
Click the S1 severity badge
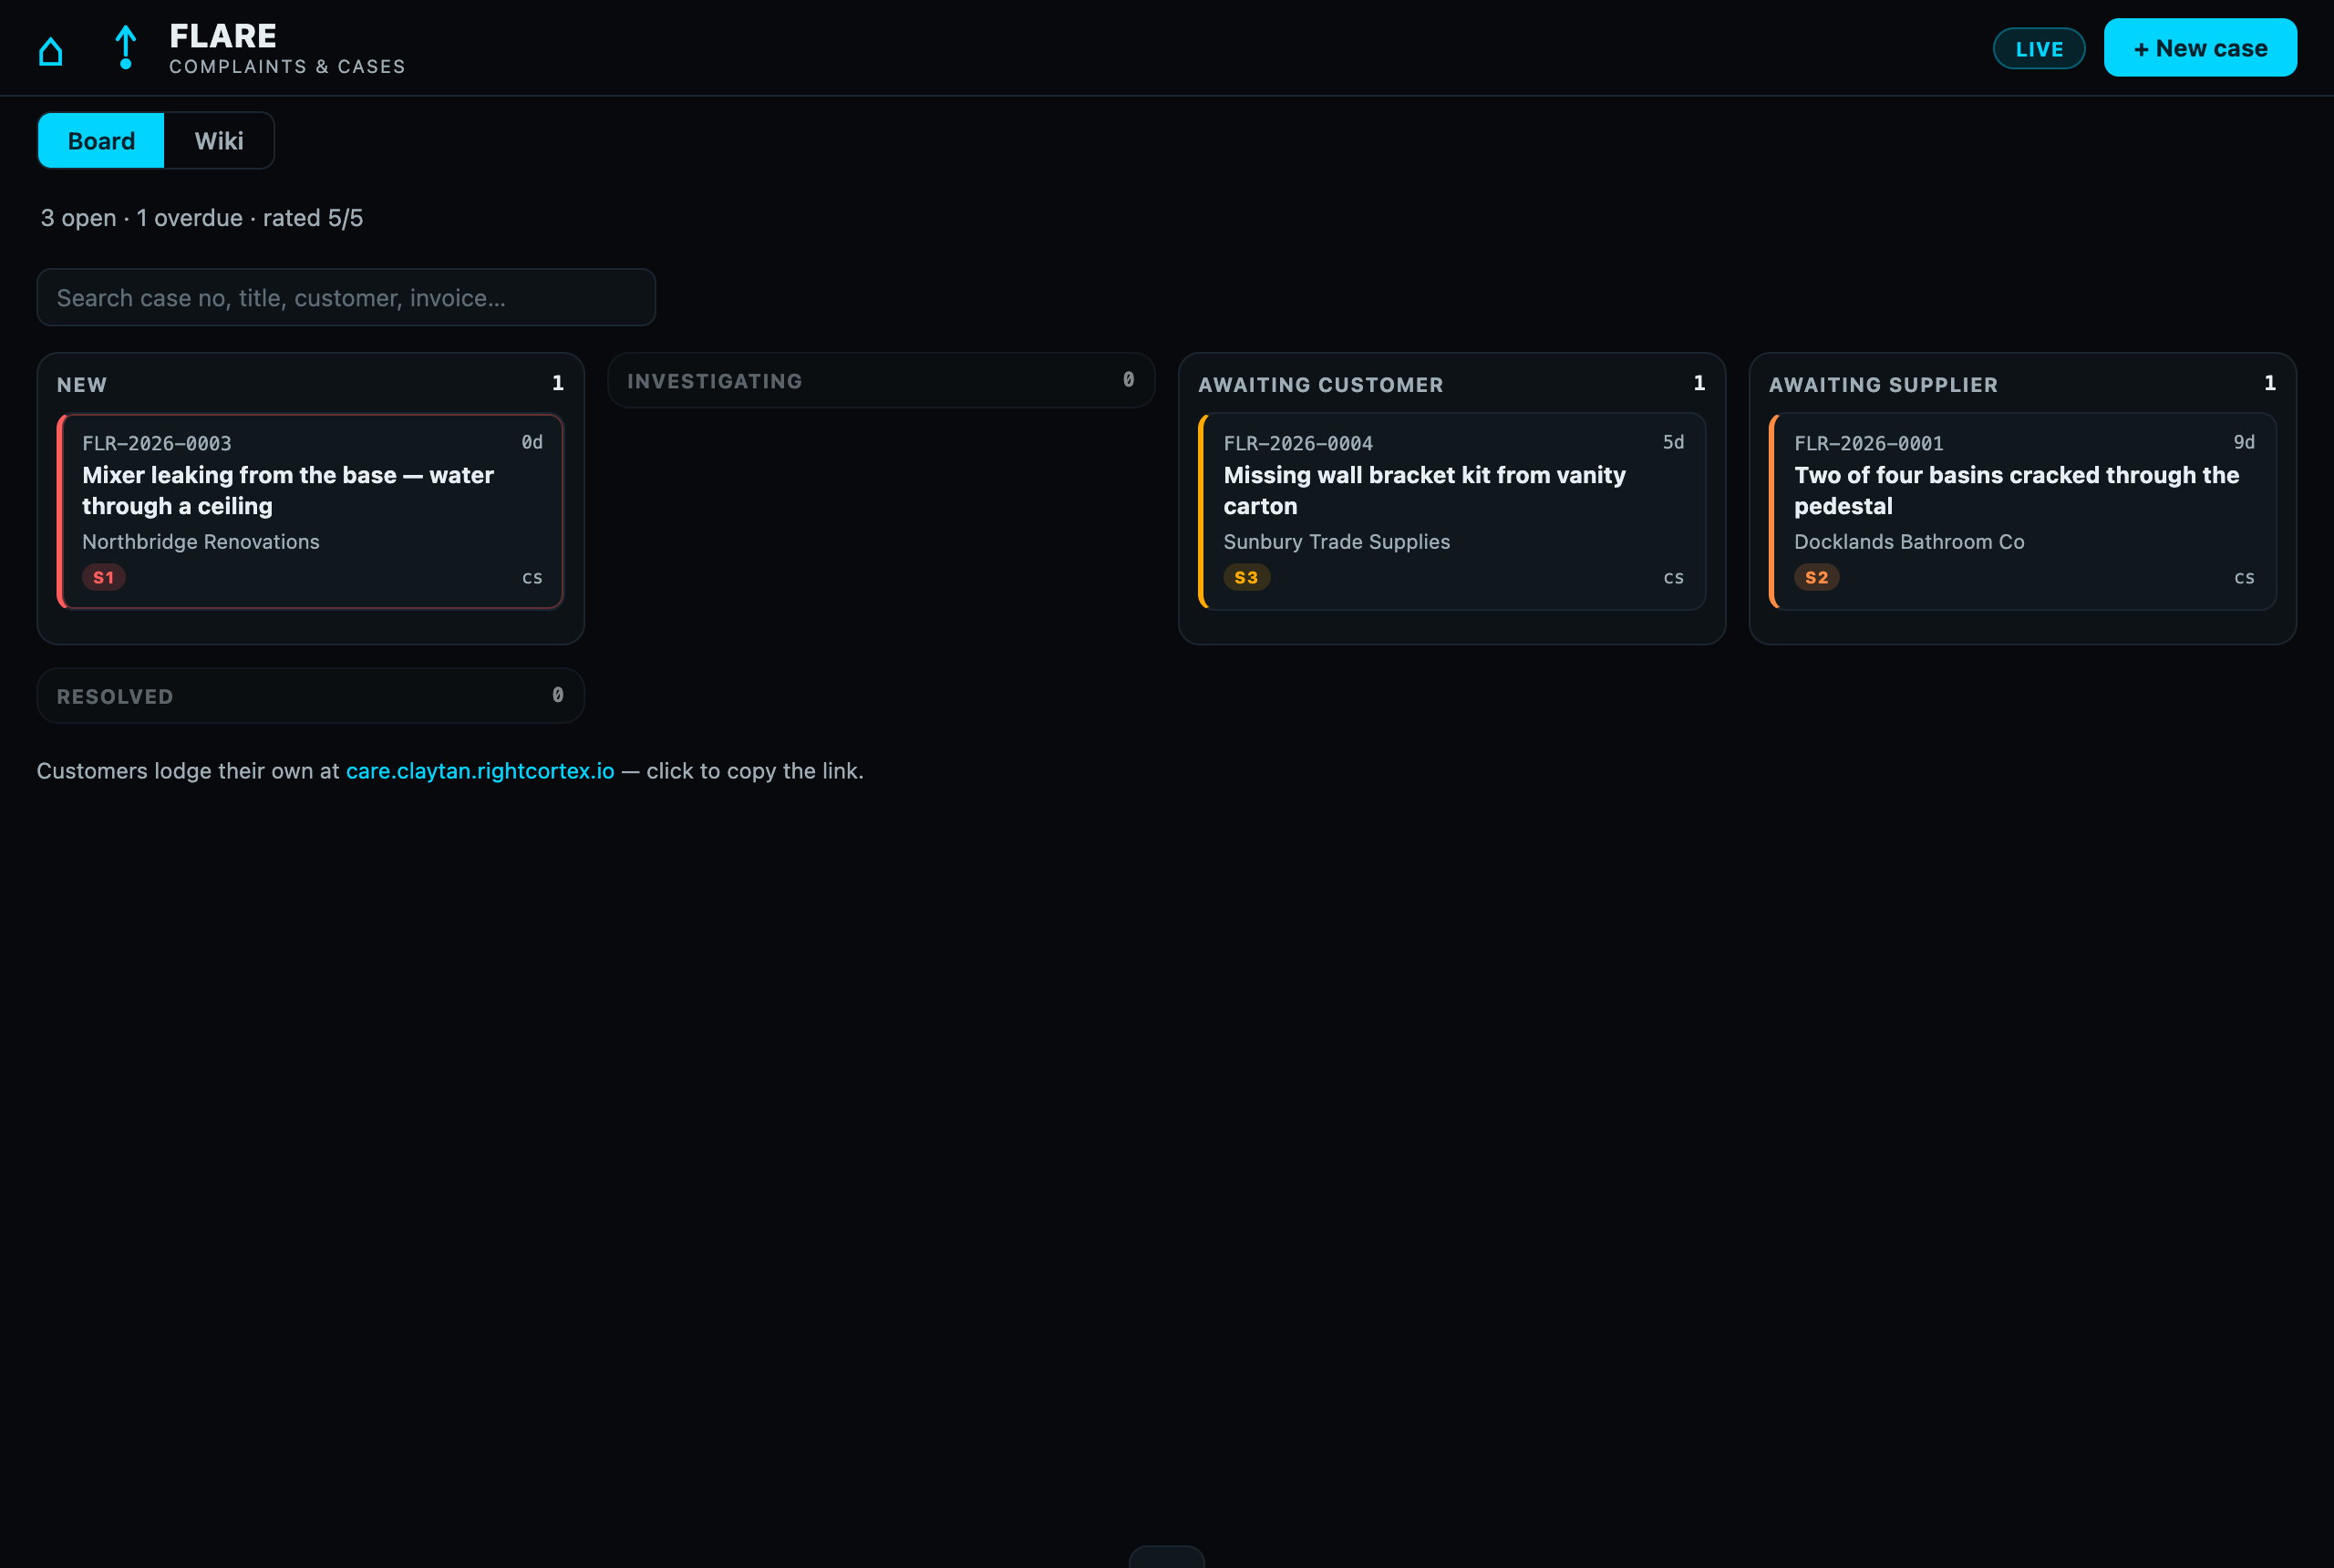point(104,577)
